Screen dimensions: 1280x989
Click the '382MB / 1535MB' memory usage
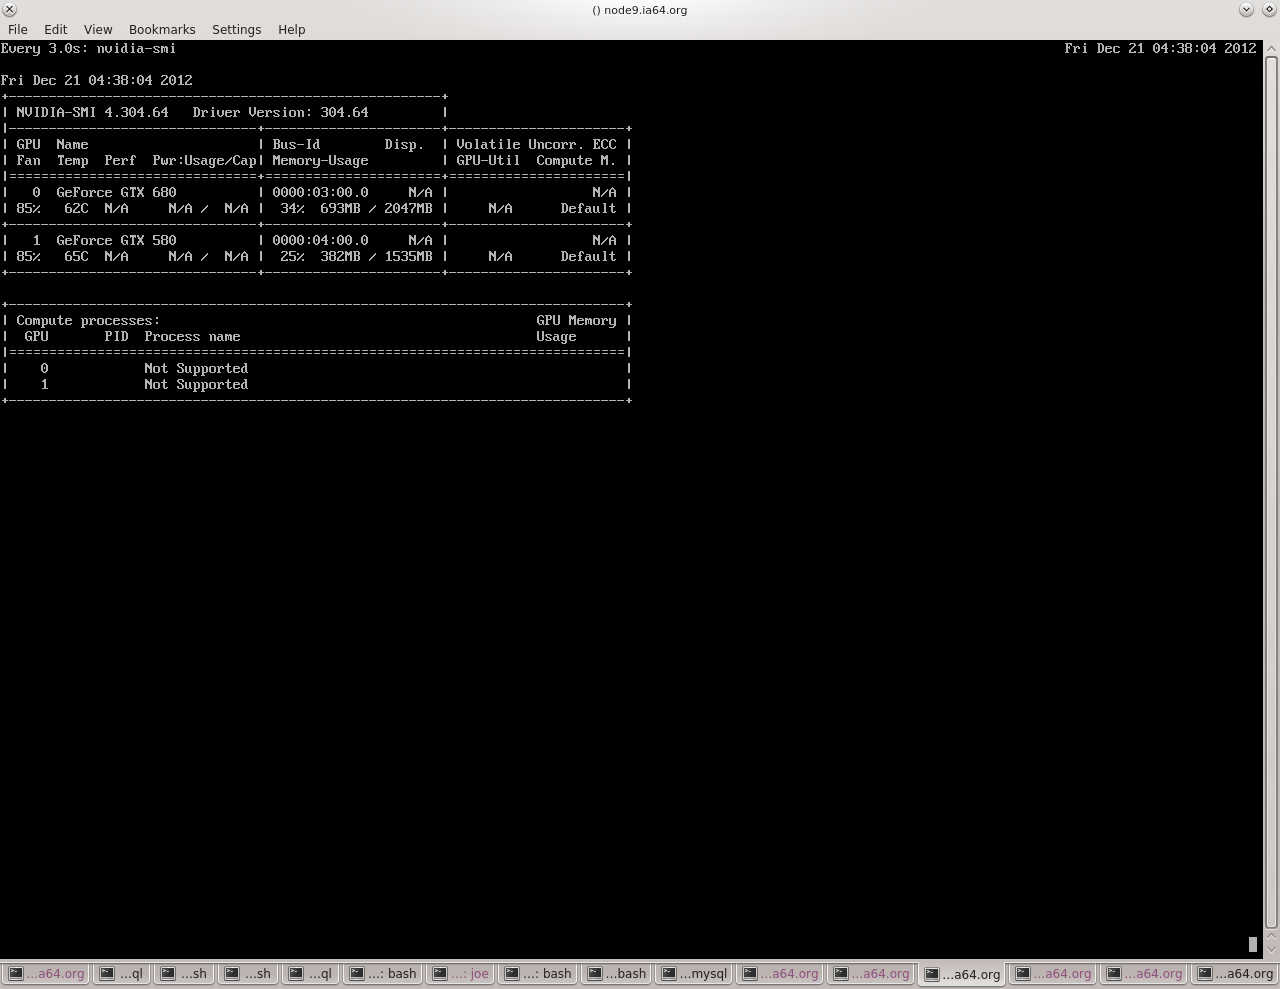[376, 256]
